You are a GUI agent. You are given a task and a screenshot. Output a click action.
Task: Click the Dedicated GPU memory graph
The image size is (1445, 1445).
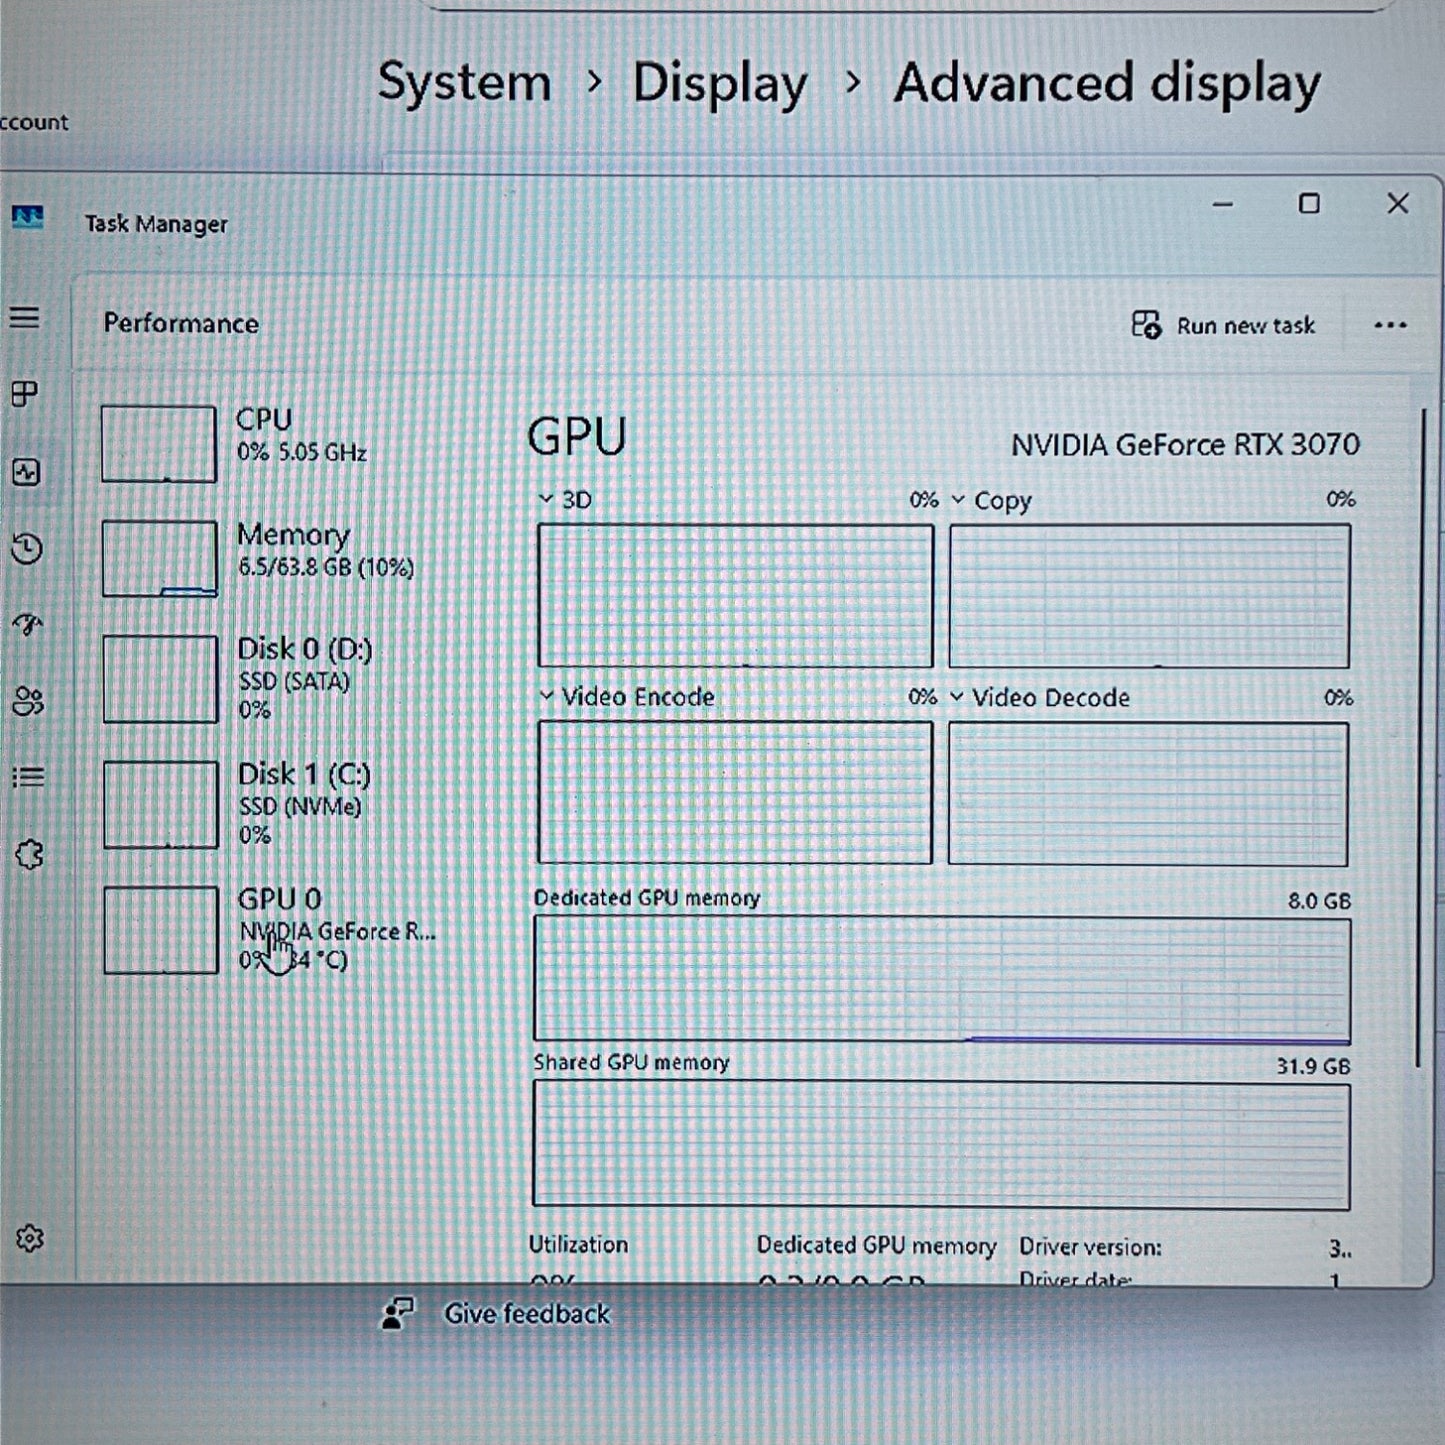(942, 980)
